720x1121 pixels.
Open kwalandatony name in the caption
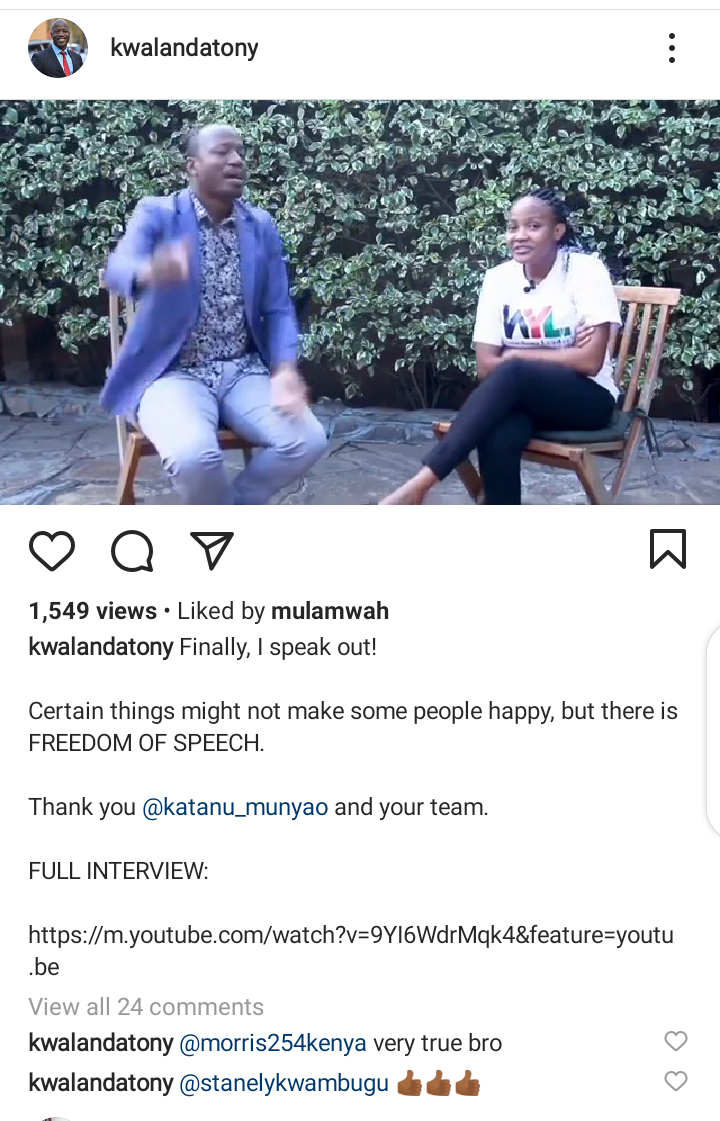101,647
